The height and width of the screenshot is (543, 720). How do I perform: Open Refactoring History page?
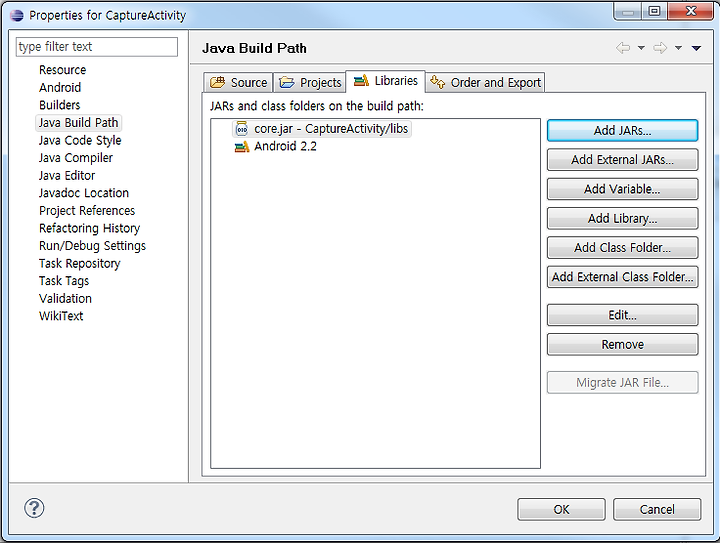(89, 228)
